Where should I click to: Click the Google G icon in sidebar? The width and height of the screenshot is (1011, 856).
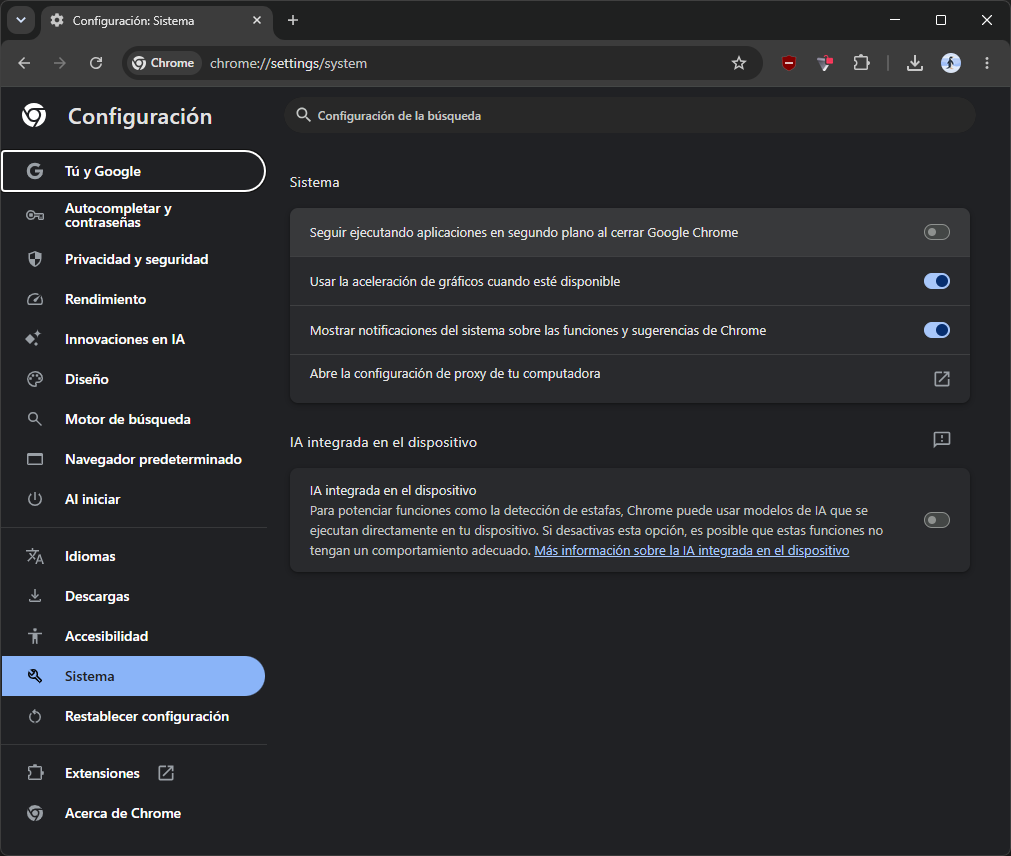tap(35, 171)
